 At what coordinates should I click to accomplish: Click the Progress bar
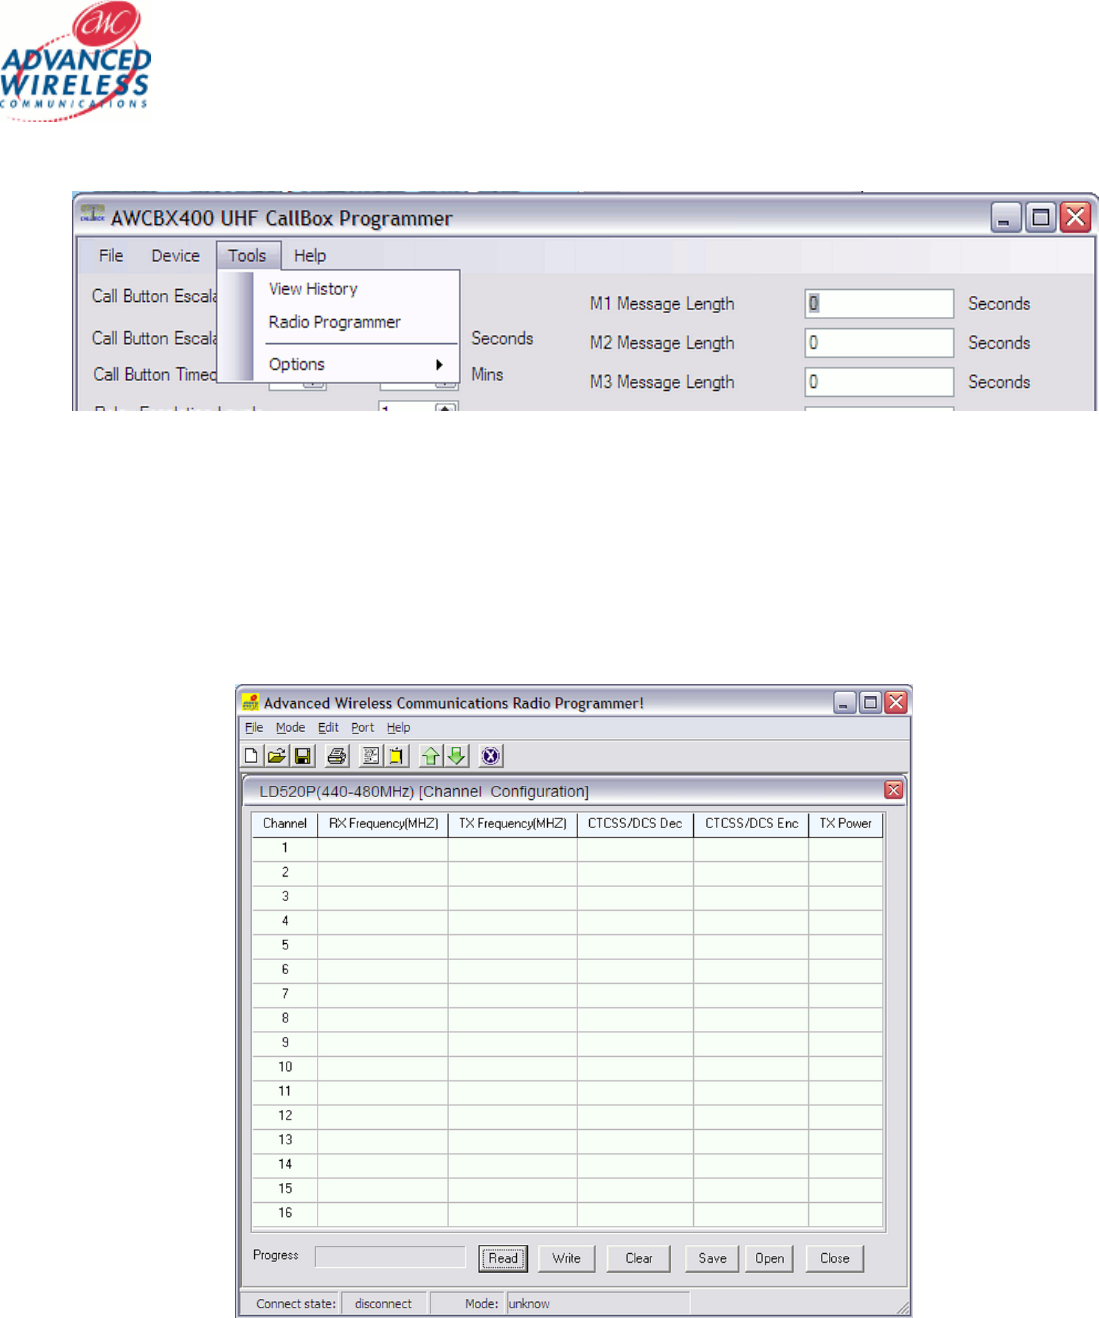coord(390,1257)
